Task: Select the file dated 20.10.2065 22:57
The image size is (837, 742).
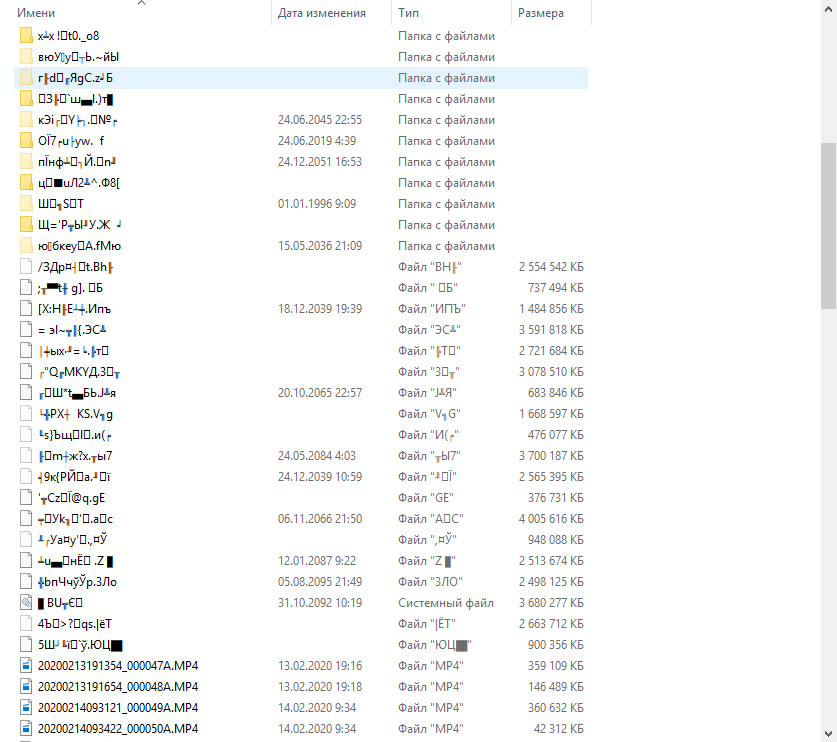Action: [x=79, y=392]
